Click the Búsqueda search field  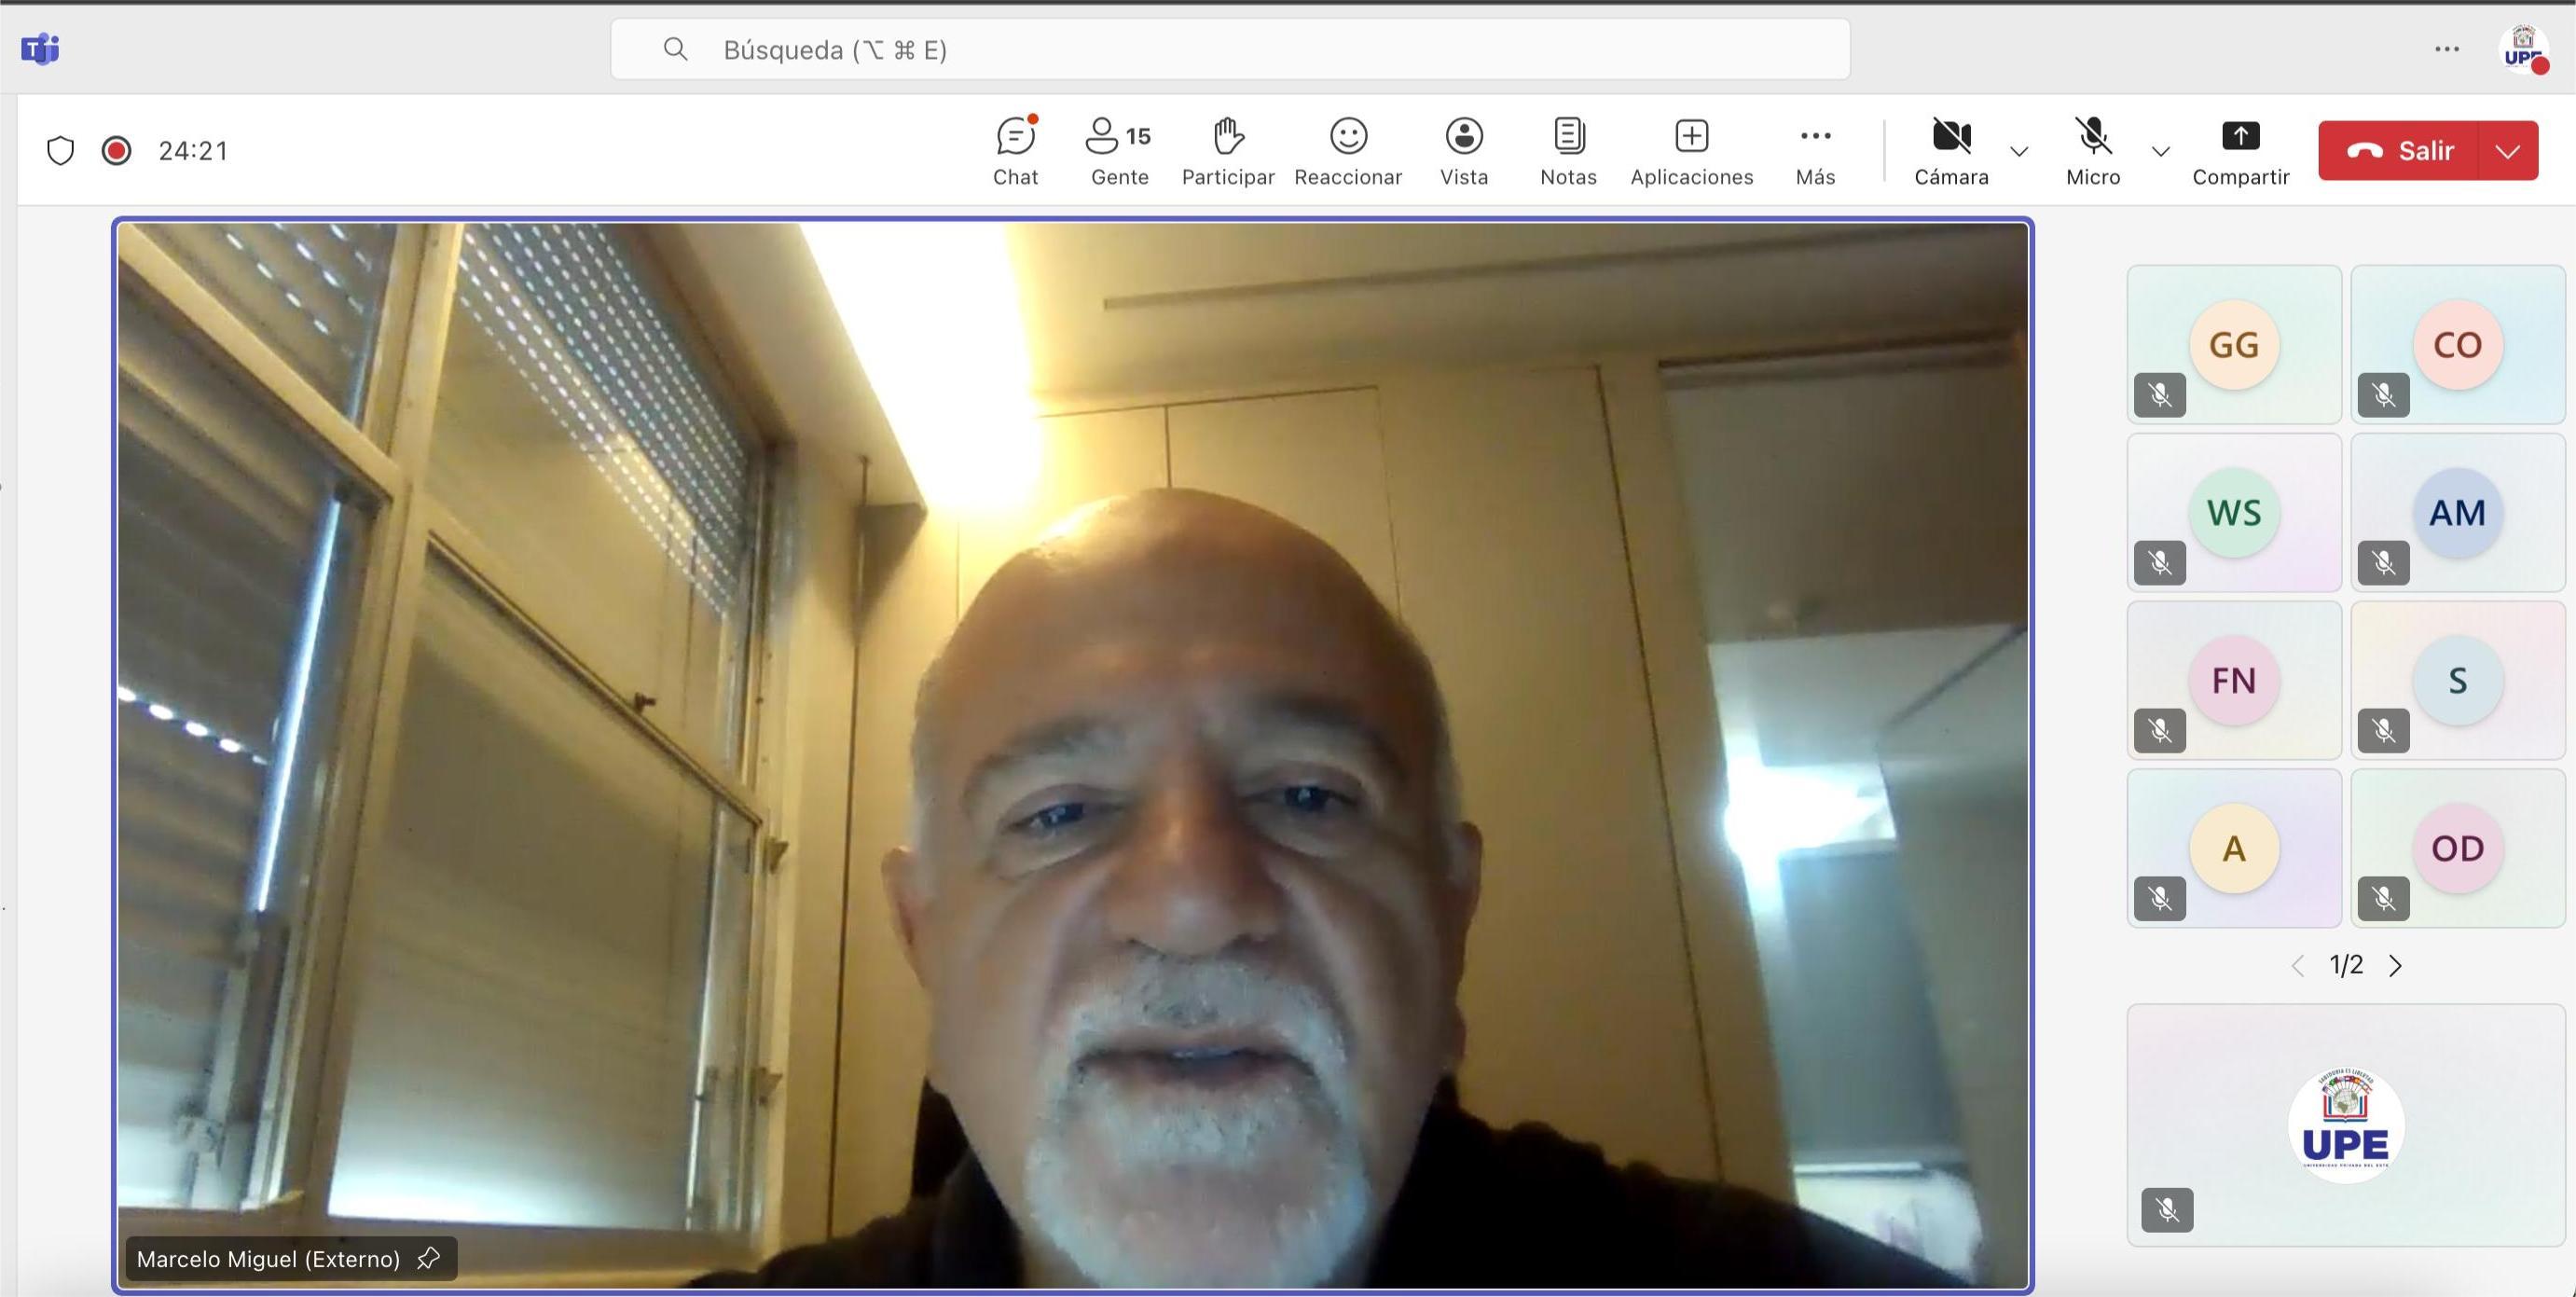tap(1230, 49)
